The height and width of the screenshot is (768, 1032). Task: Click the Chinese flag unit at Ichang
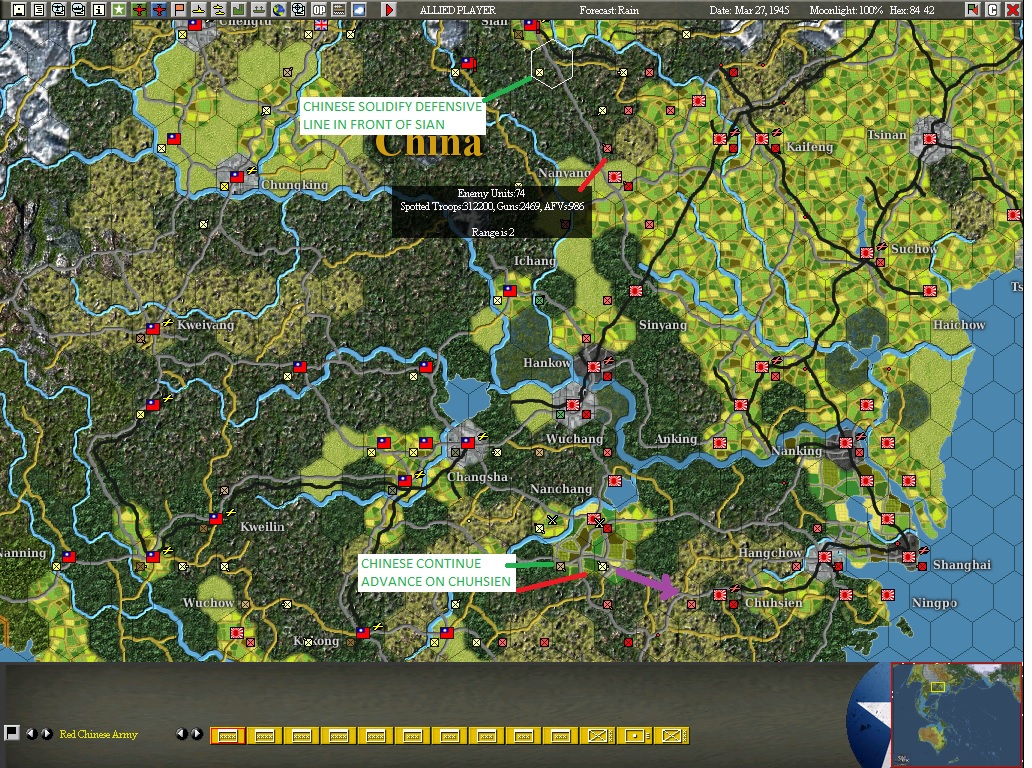point(510,290)
